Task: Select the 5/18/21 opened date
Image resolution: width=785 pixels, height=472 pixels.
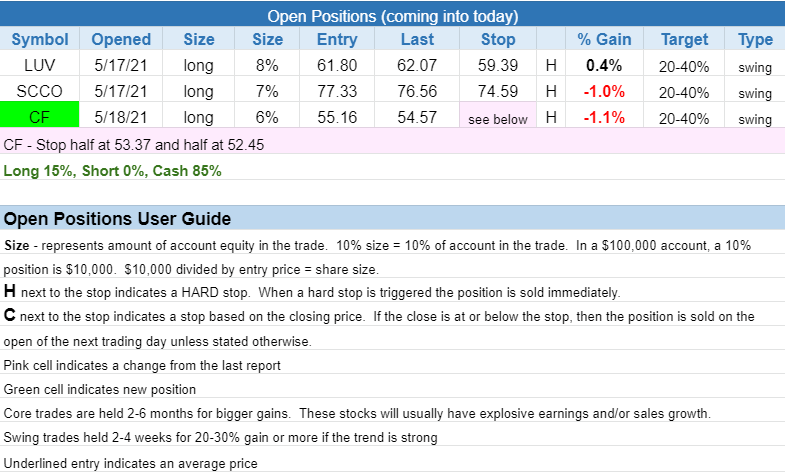Action: 121,118
